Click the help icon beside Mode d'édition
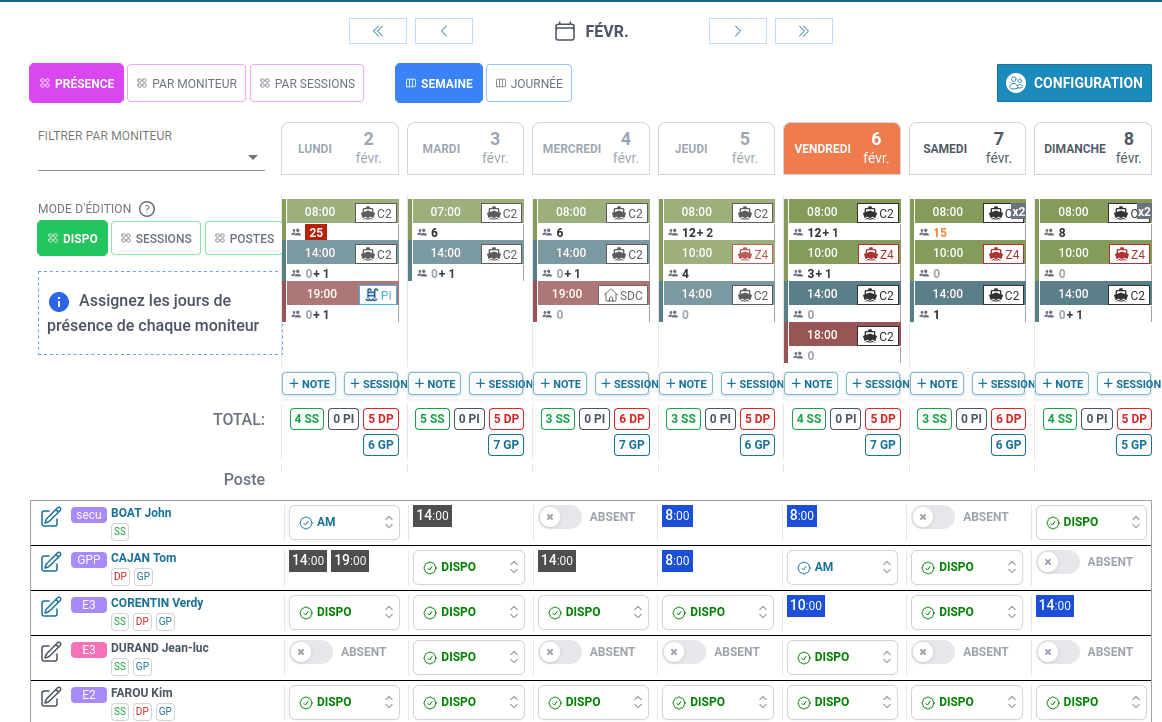Viewport: 1162px width, 722px height. point(147,209)
